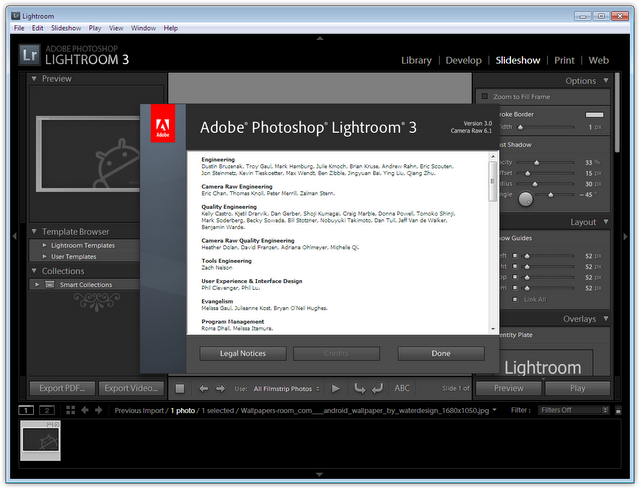
Task: Click the Preview button in right panel
Action: tap(509, 388)
